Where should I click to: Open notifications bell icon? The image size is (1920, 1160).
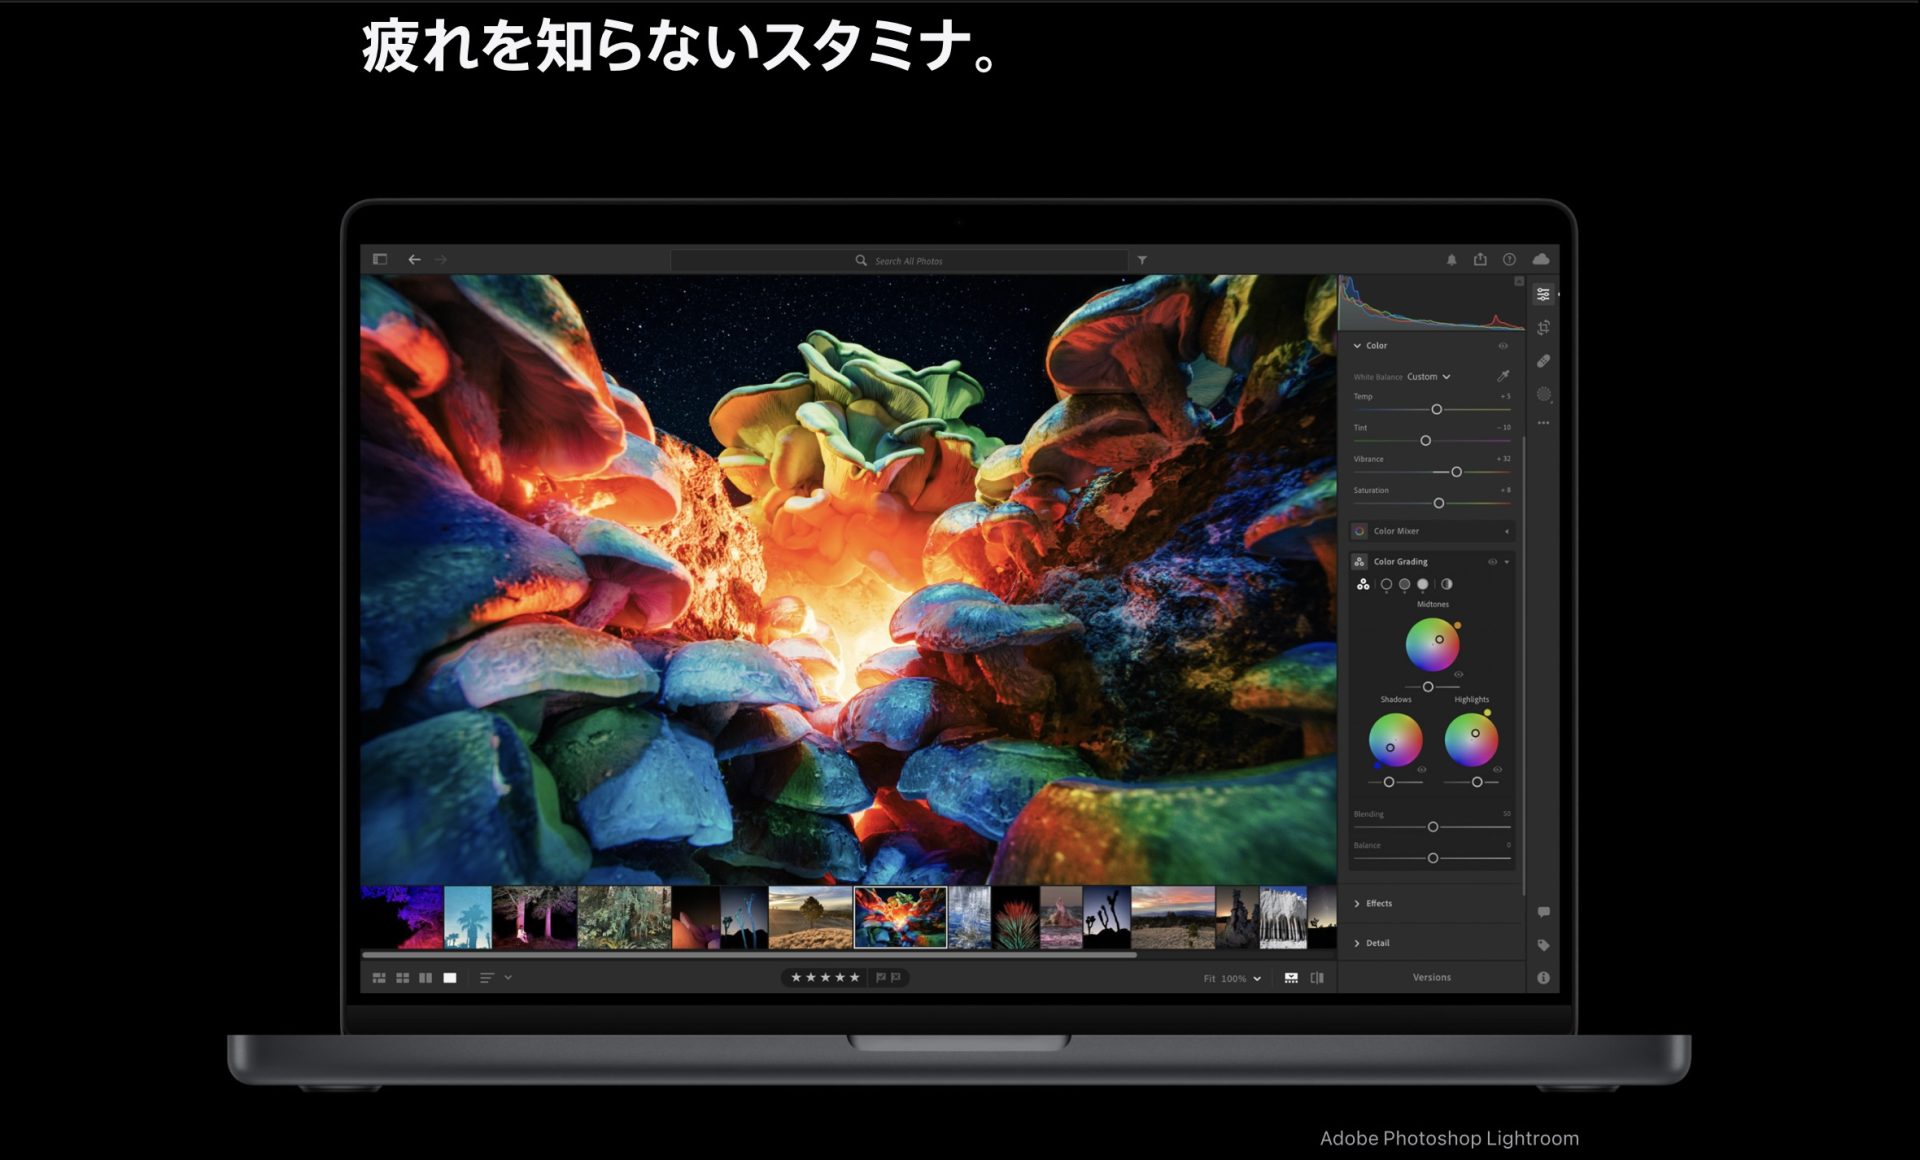click(x=1451, y=260)
